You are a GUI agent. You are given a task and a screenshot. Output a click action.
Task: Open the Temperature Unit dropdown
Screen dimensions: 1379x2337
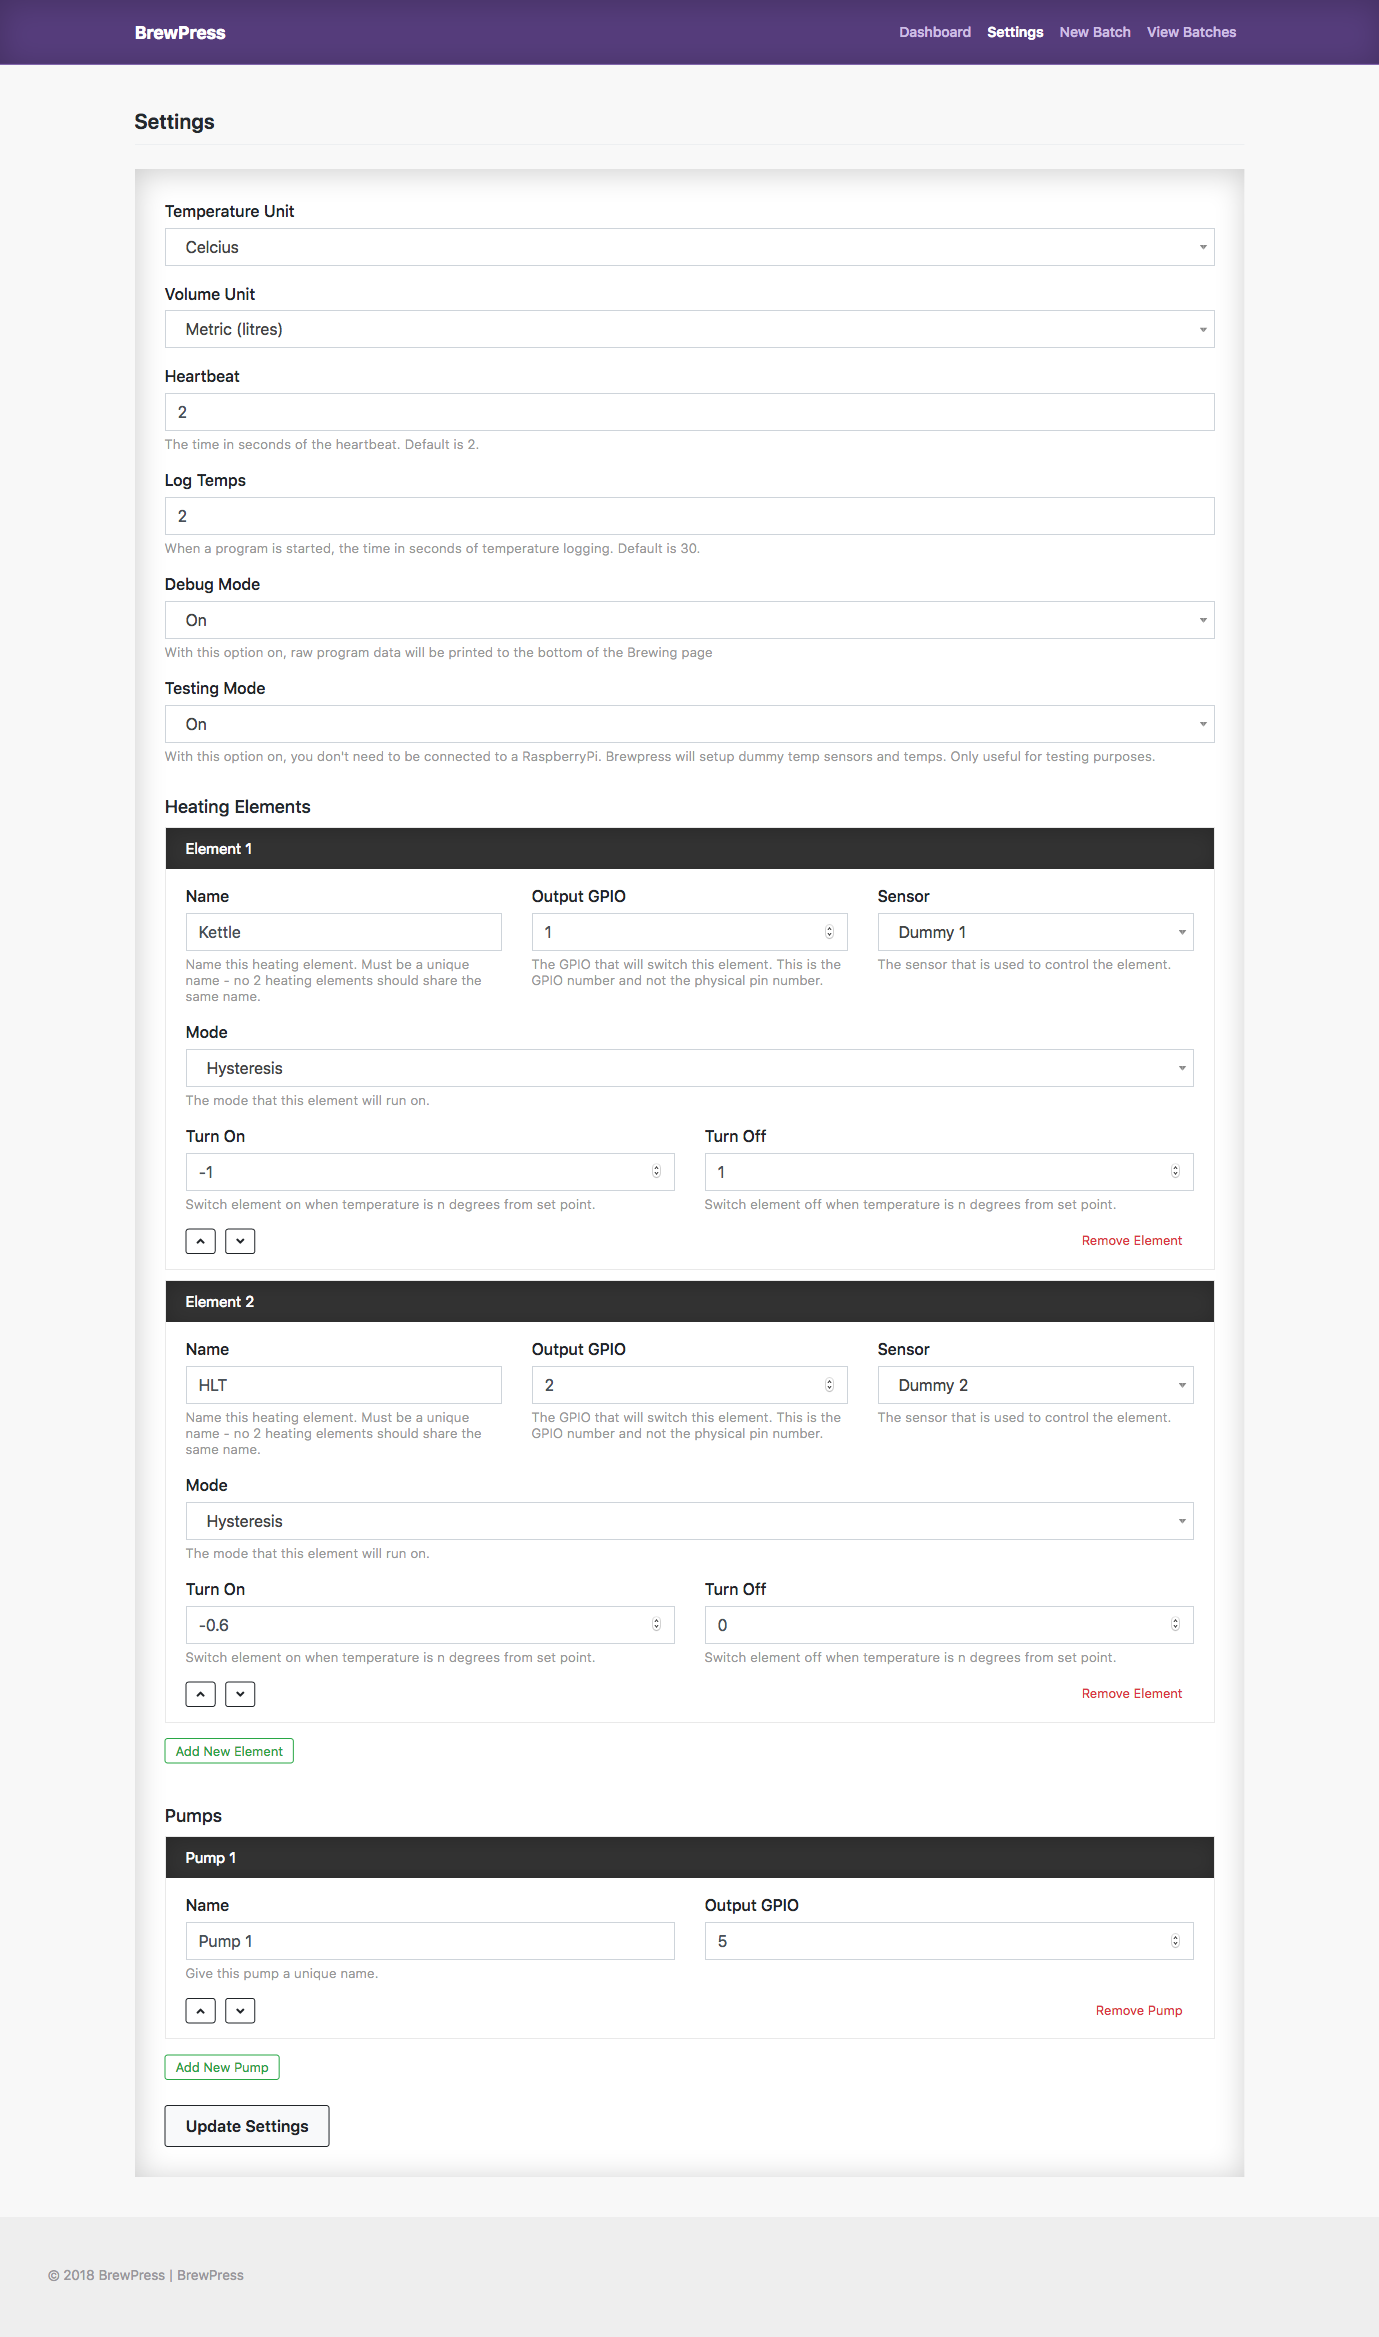pos(689,247)
